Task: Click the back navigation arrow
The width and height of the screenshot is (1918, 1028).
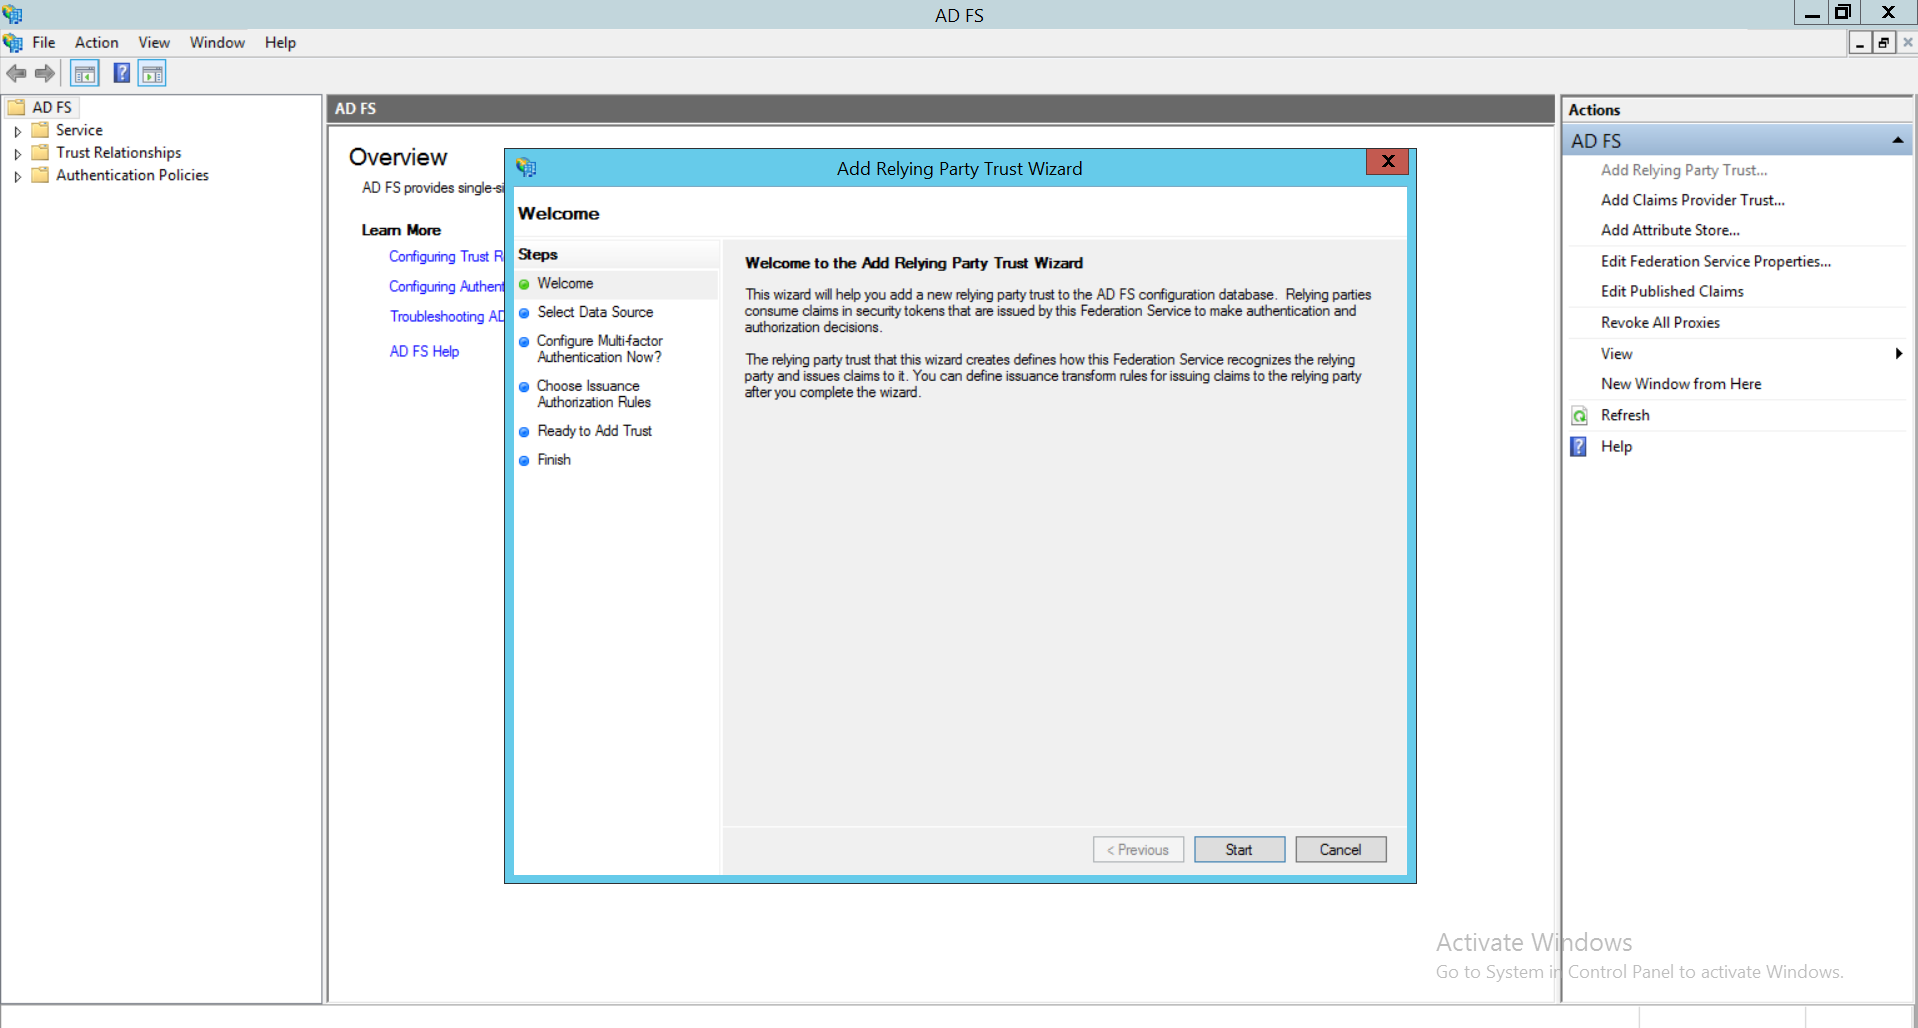Action: 16,72
